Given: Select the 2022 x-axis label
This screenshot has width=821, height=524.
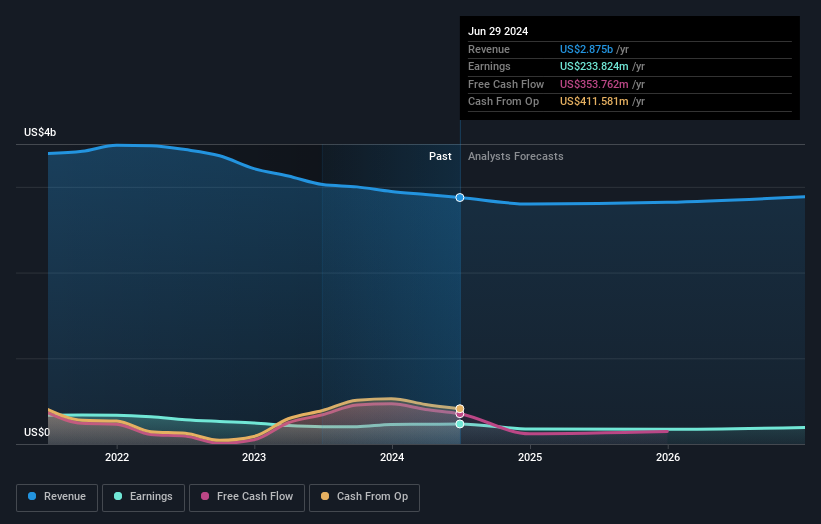Looking at the screenshot, I should pyautogui.click(x=117, y=457).
